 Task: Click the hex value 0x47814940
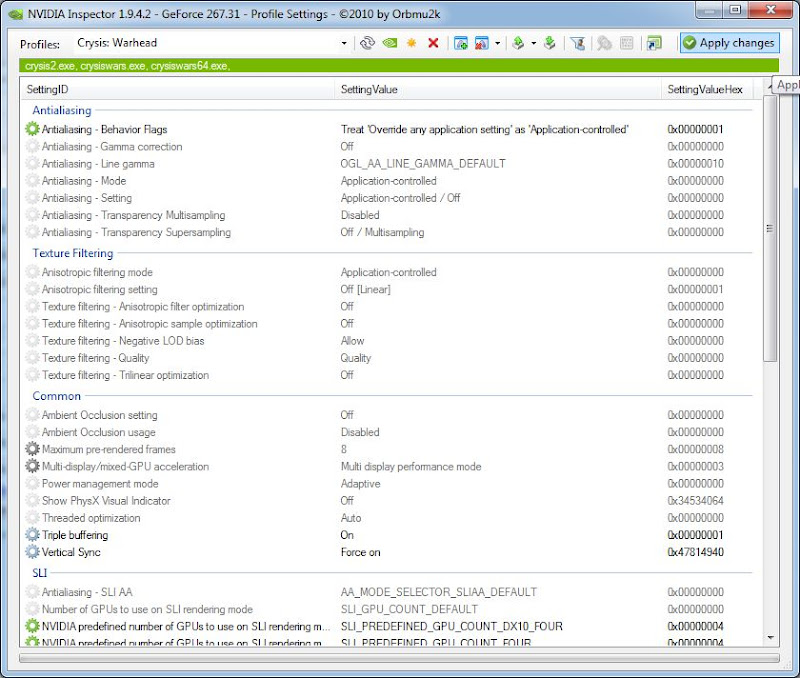coord(695,552)
